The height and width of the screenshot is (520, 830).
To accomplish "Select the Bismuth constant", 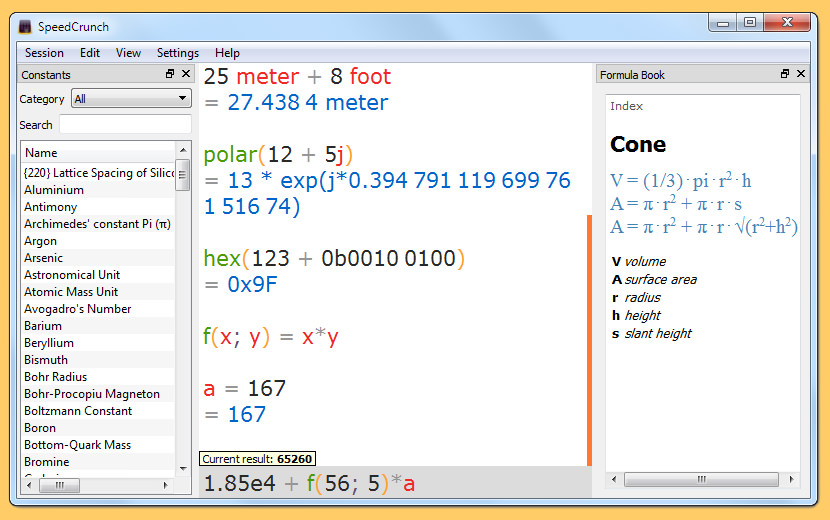I will click(x=98, y=360).
